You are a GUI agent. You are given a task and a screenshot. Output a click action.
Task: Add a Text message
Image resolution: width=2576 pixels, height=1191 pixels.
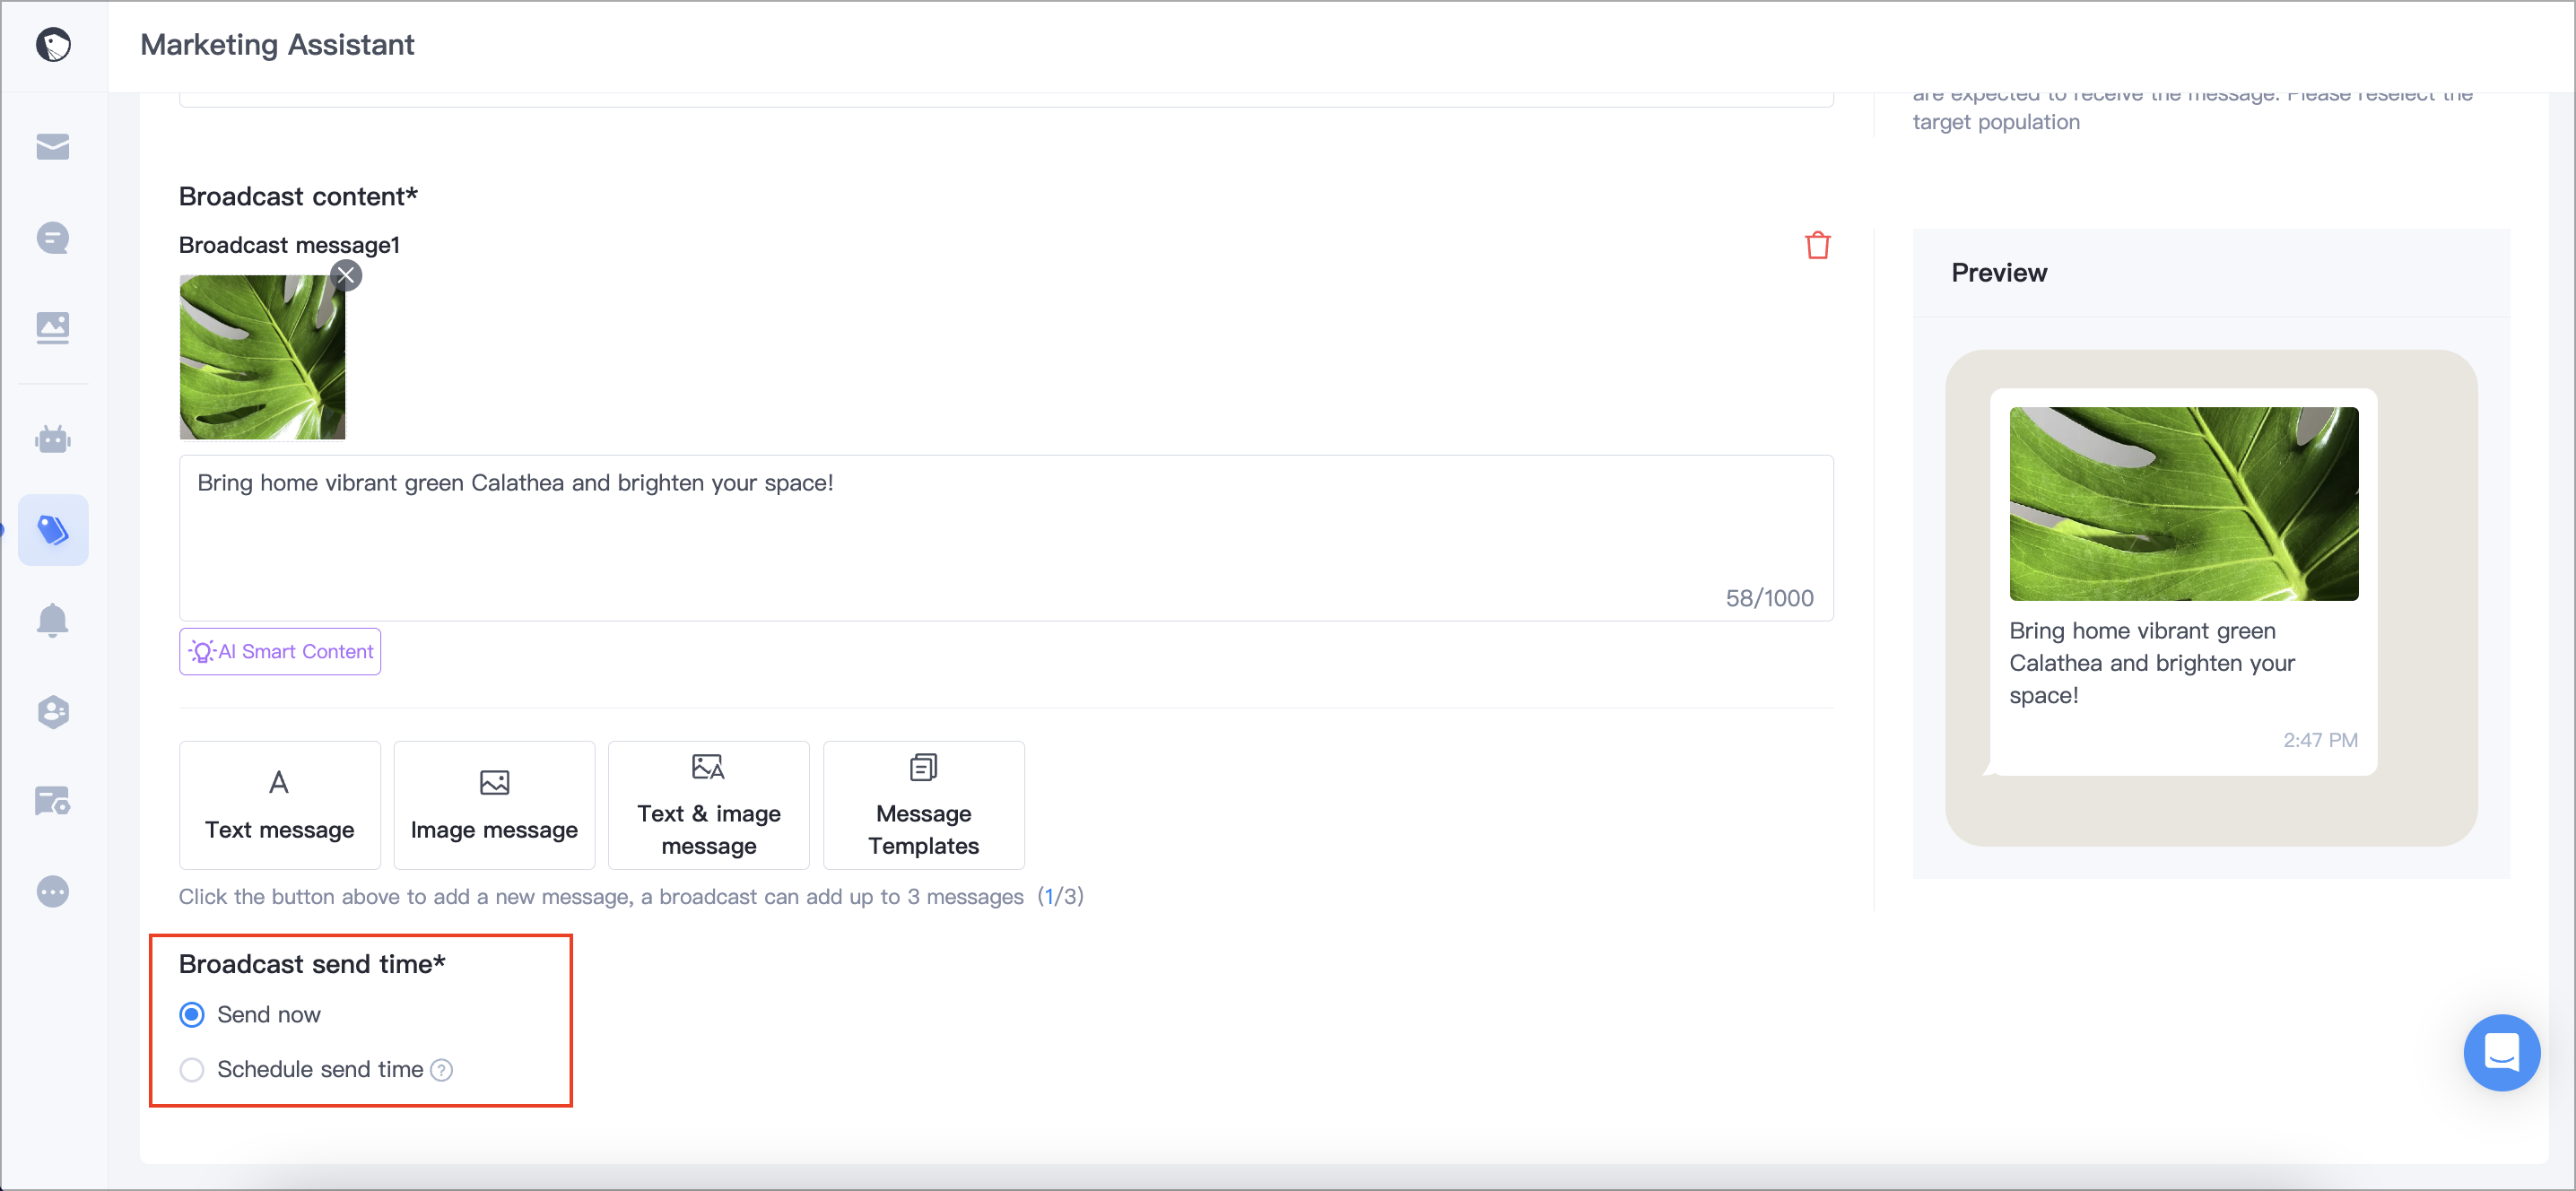[x=280, y=805]
